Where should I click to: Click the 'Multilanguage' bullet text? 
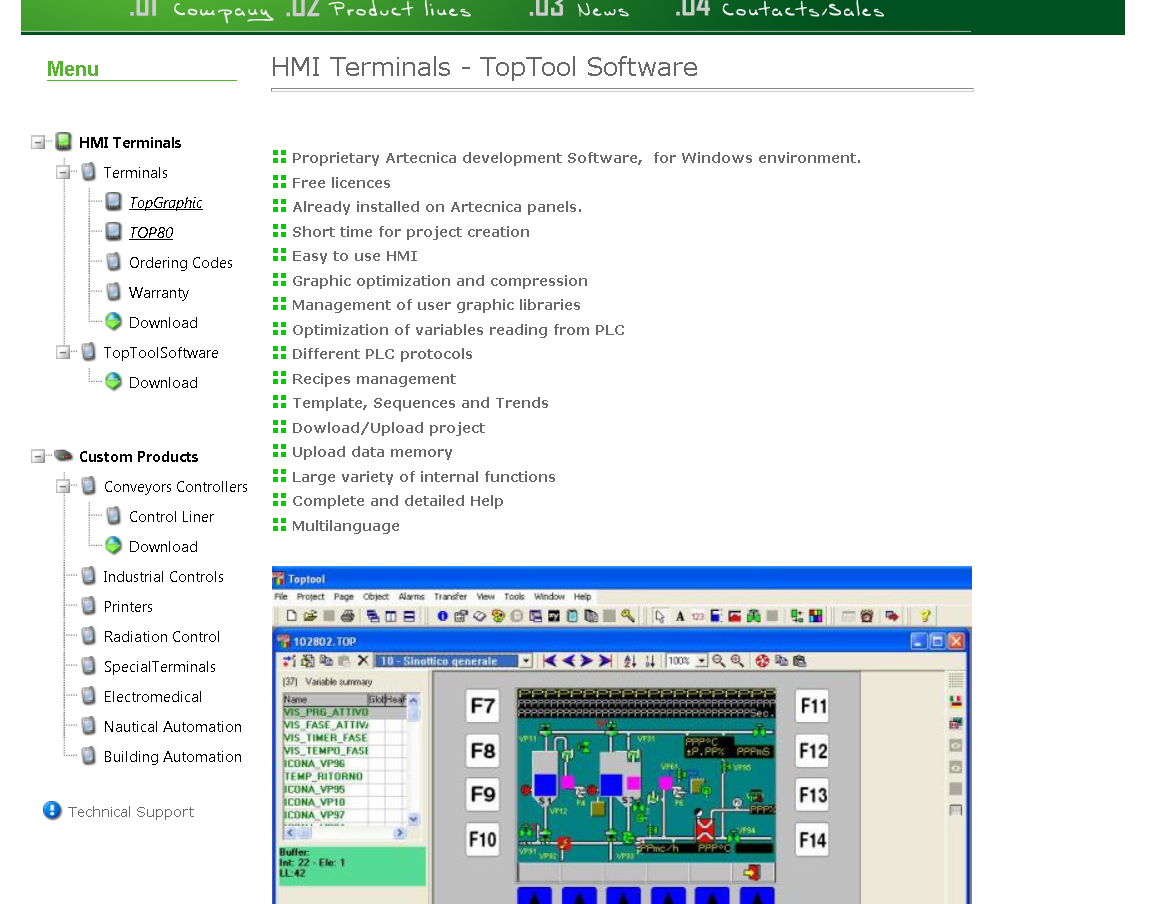click(x=346, y=525)
